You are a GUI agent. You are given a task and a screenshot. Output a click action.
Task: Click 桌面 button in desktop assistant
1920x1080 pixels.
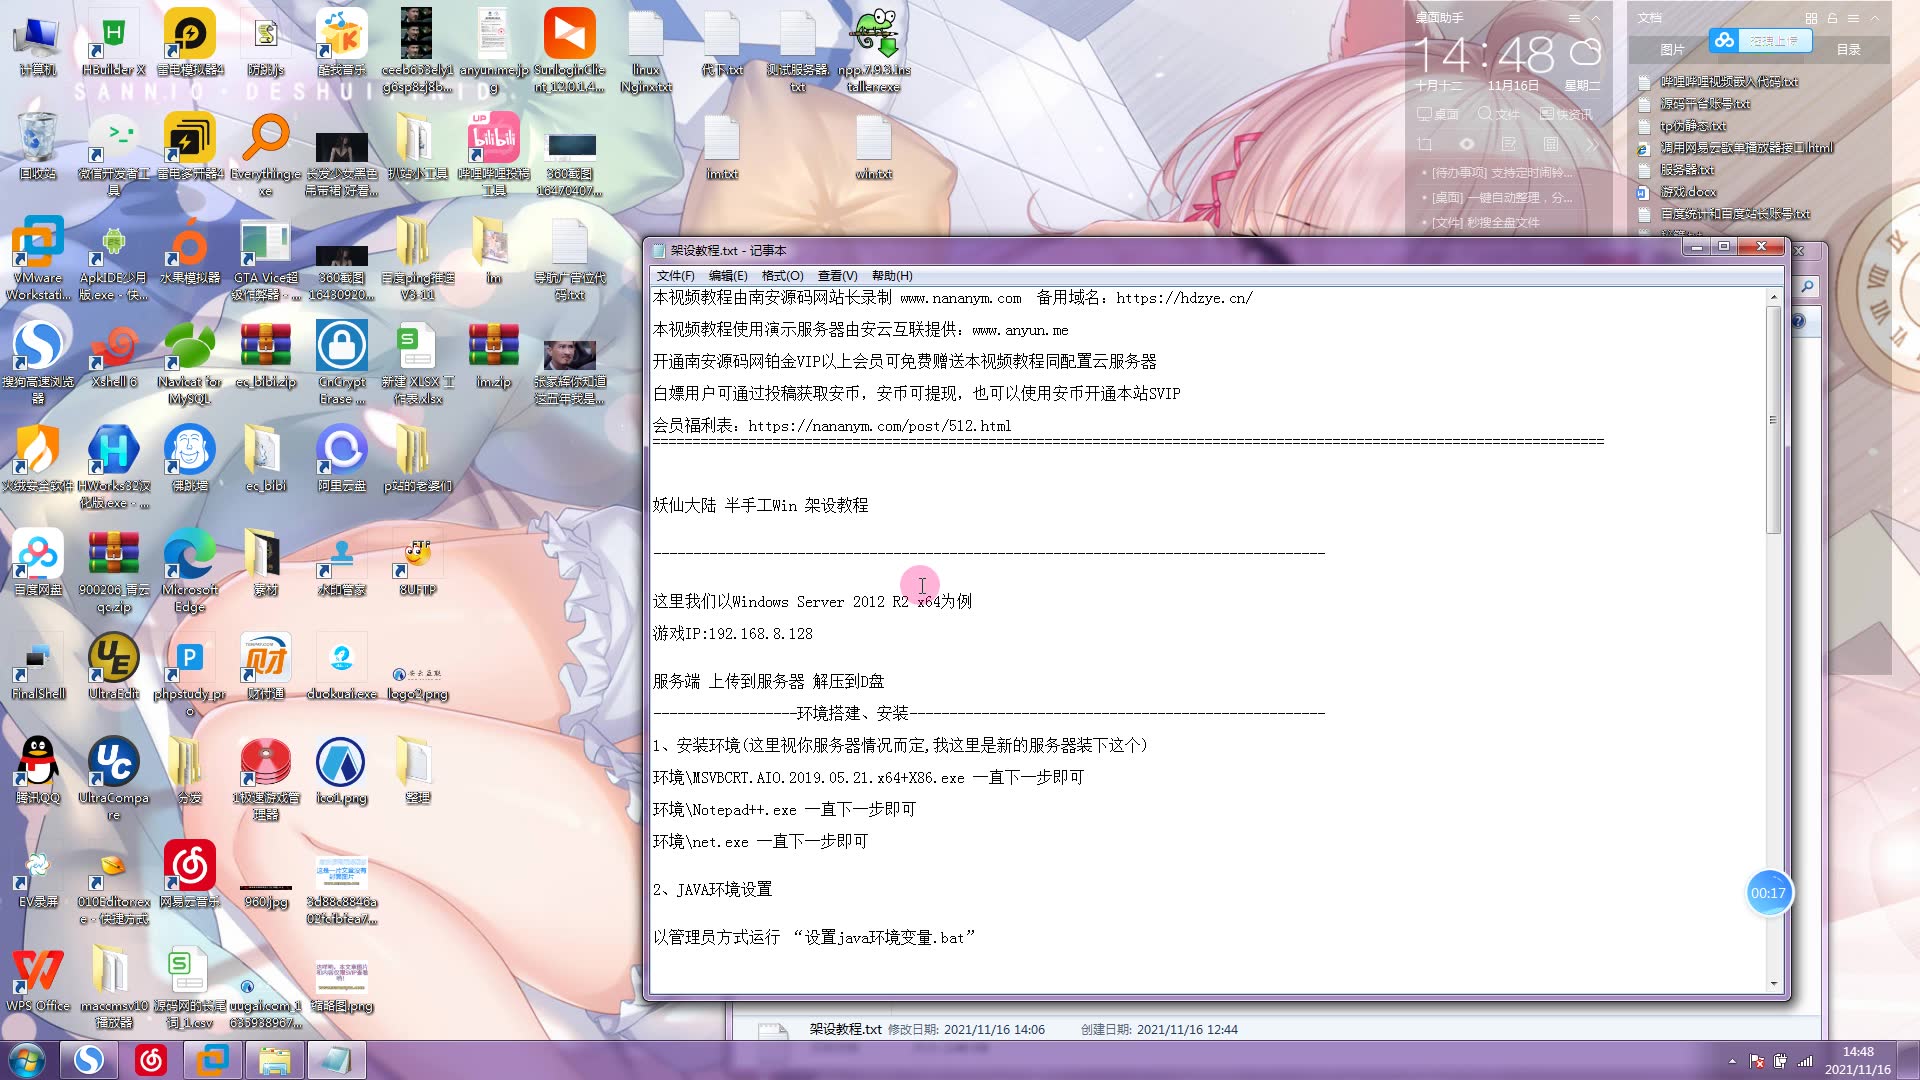1437,115
